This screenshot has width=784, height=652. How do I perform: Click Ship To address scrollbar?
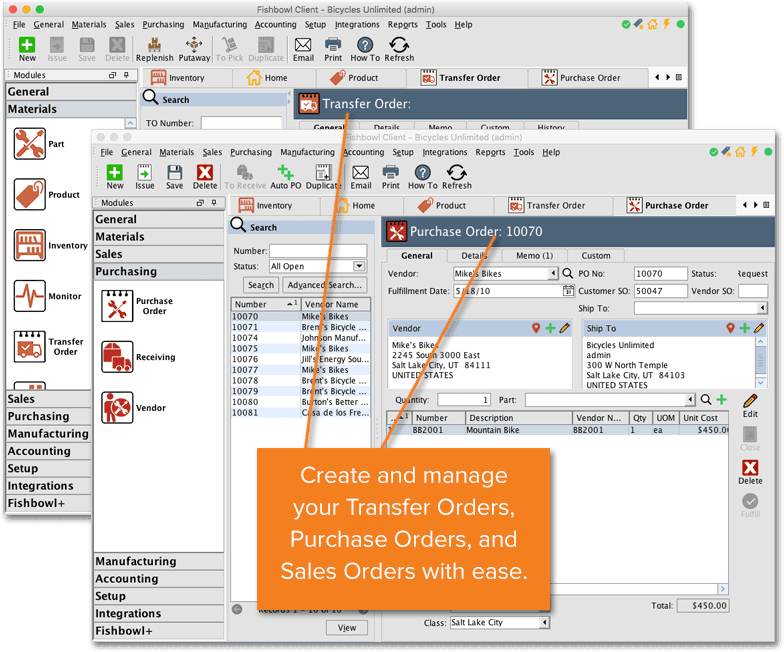(760, 361)
